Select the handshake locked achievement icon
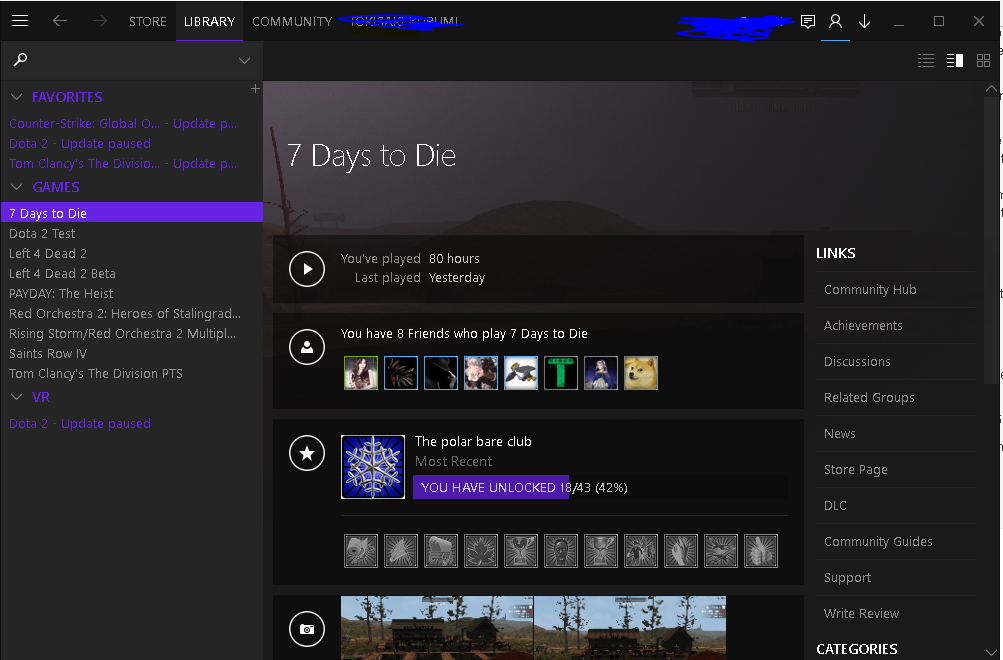 pyautogui.click(x=721, y=551)
